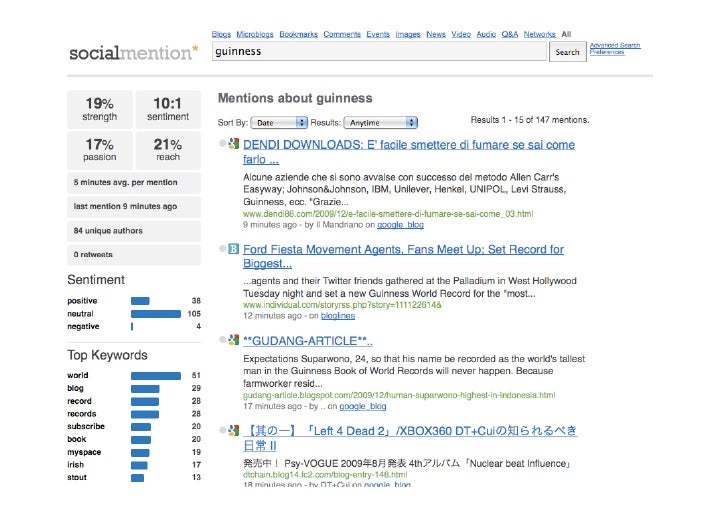Click the dendi86.com green URL
This screenshot has height=514, width=728.
click(x=388, y=214)
